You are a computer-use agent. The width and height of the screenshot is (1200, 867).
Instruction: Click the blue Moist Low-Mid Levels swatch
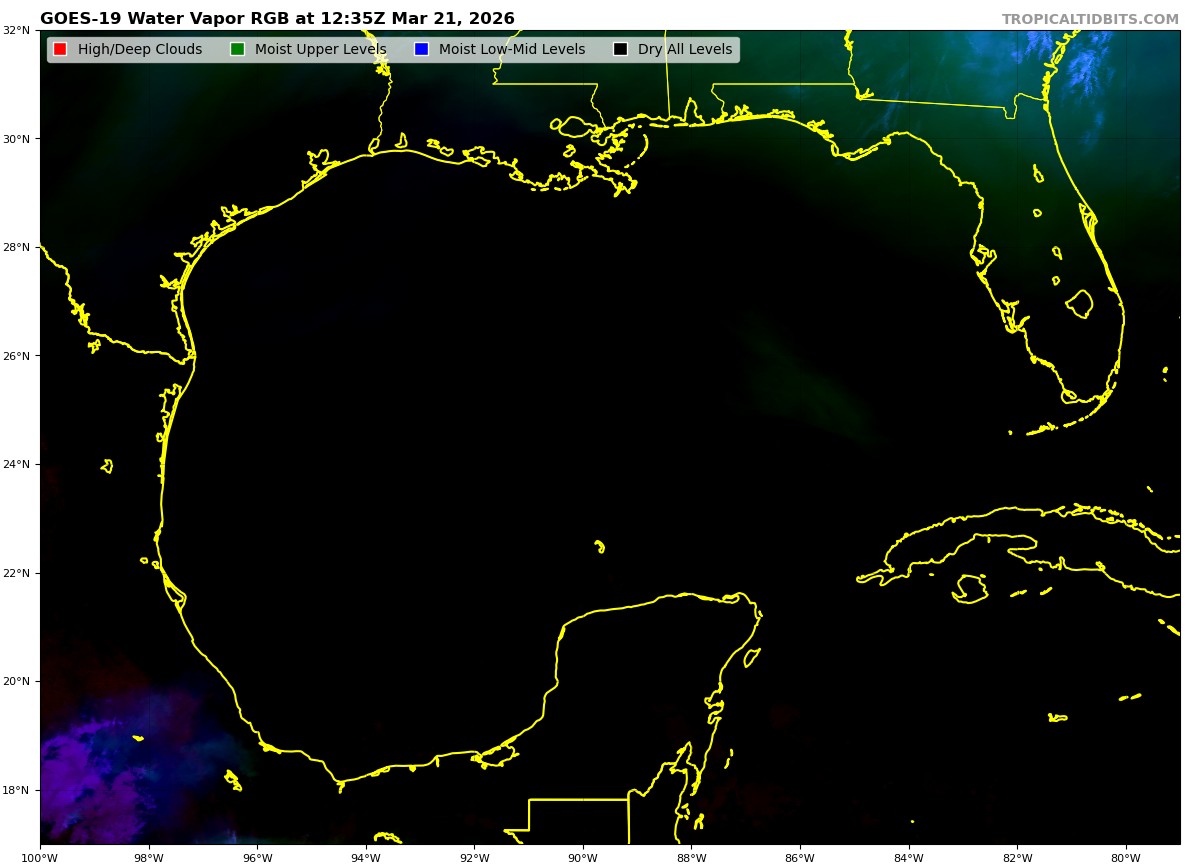421,49
